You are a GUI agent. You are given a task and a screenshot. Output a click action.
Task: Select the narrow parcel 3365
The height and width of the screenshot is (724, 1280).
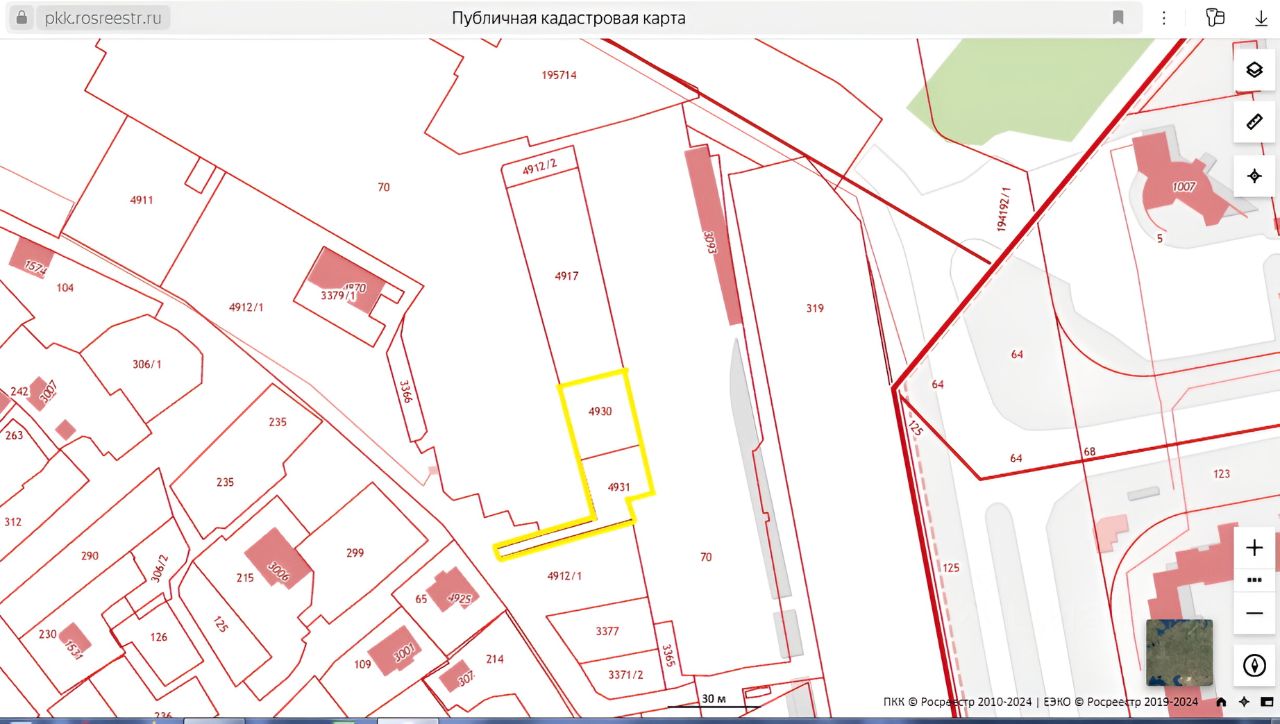tap(667, 655)
